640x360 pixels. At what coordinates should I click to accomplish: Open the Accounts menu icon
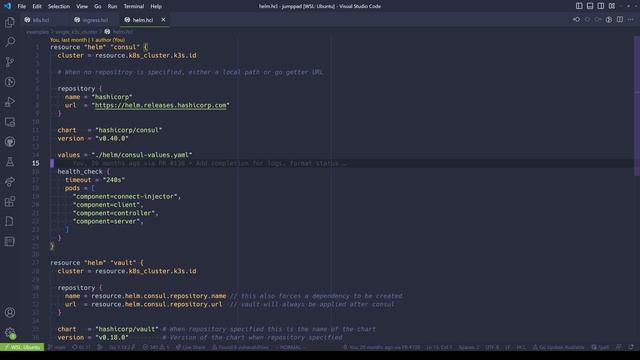tap(10, 313)
